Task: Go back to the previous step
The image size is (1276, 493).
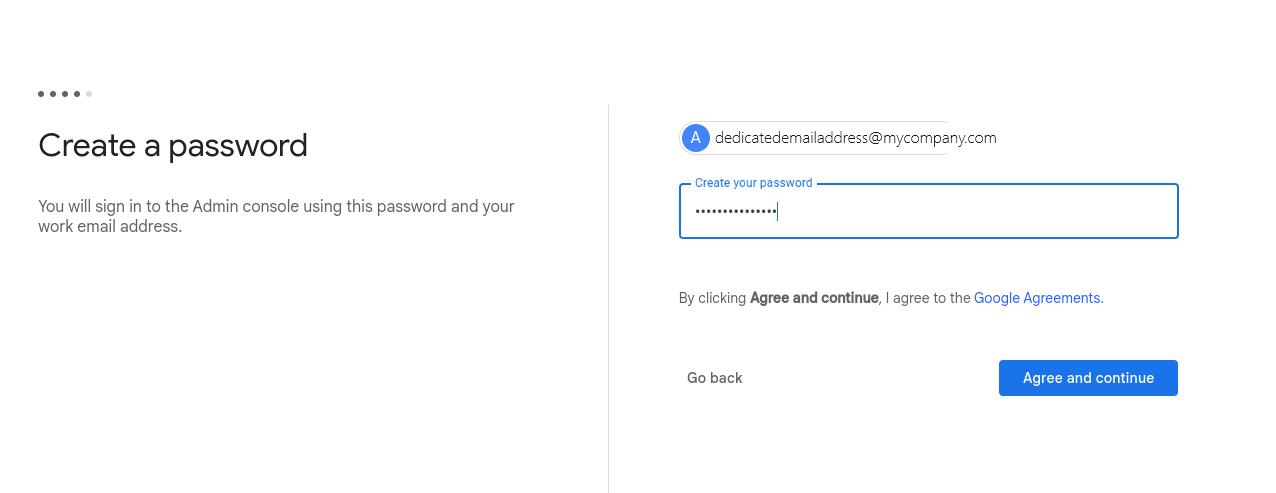Action: (x=715, y=378)
